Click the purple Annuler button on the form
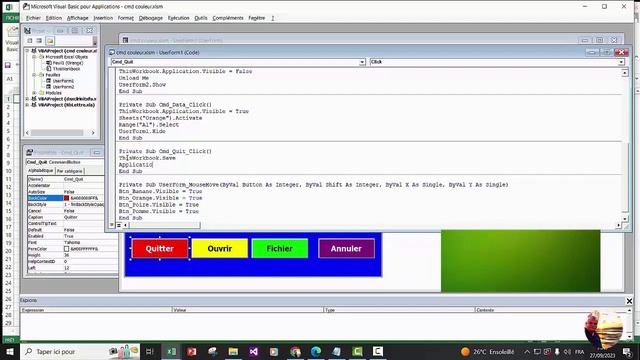Image resolution: width=640 pixels, height=360 pixels. tap(346, 248)
